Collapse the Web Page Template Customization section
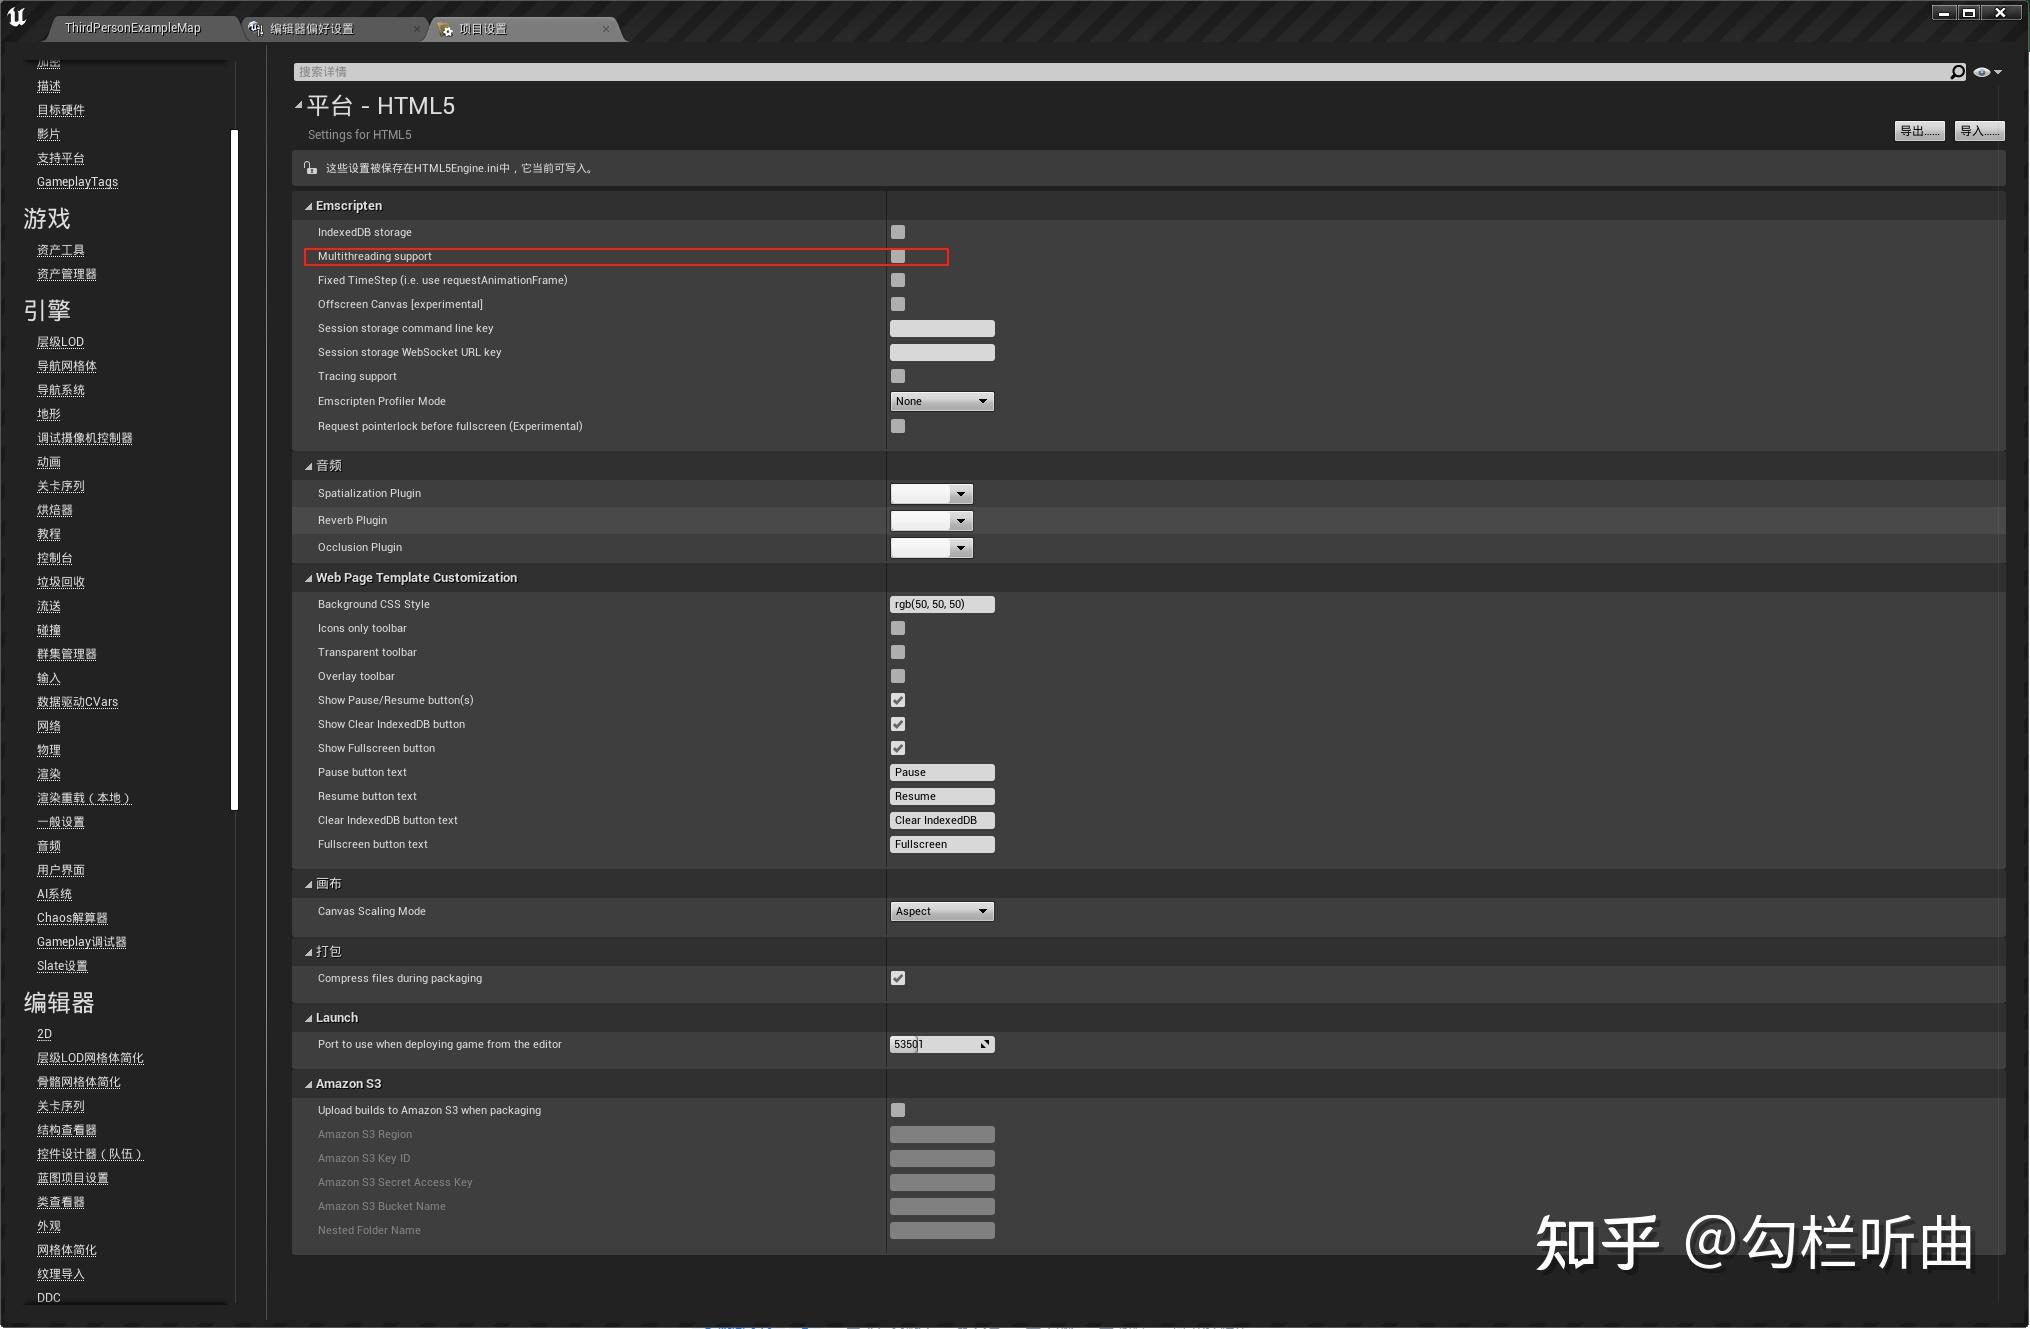Image resolution: width=2030 pixels, height=1329 pixels. tap(308, 578)
